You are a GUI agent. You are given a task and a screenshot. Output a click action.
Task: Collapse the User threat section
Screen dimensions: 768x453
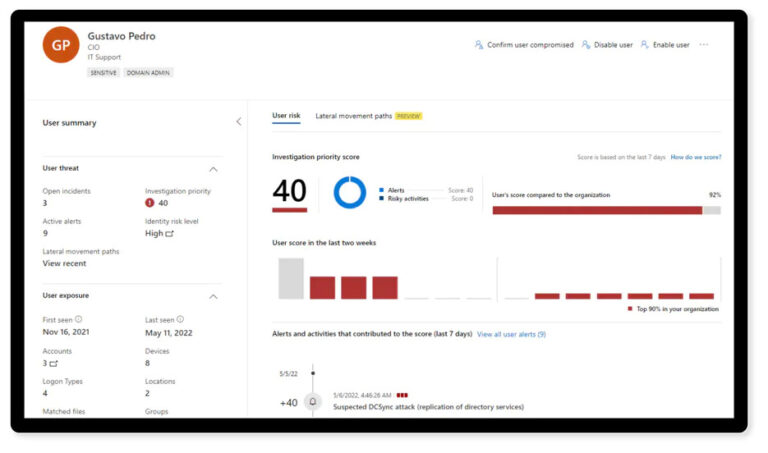(213, 169)
